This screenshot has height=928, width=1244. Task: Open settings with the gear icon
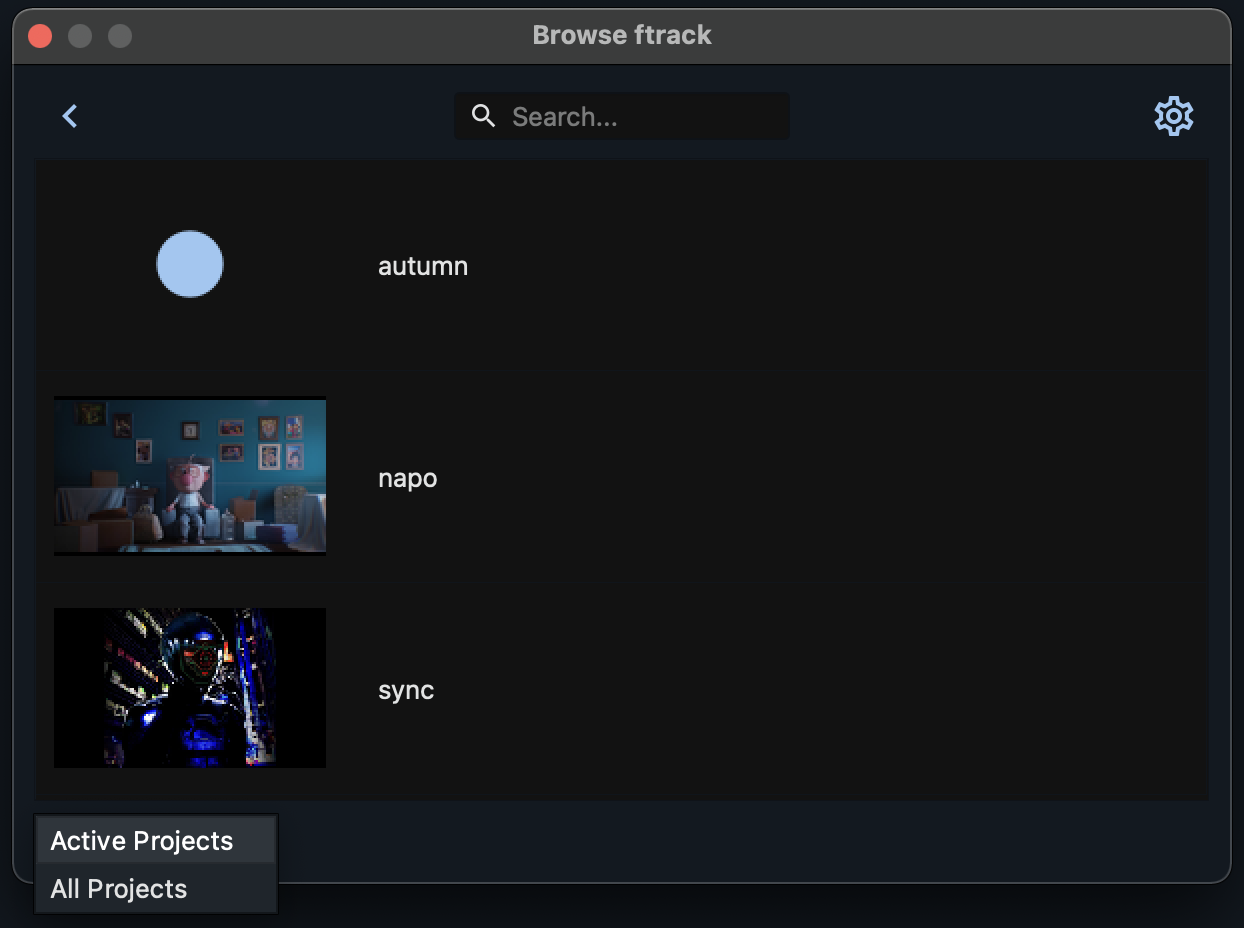click(x=1173, y=116)
